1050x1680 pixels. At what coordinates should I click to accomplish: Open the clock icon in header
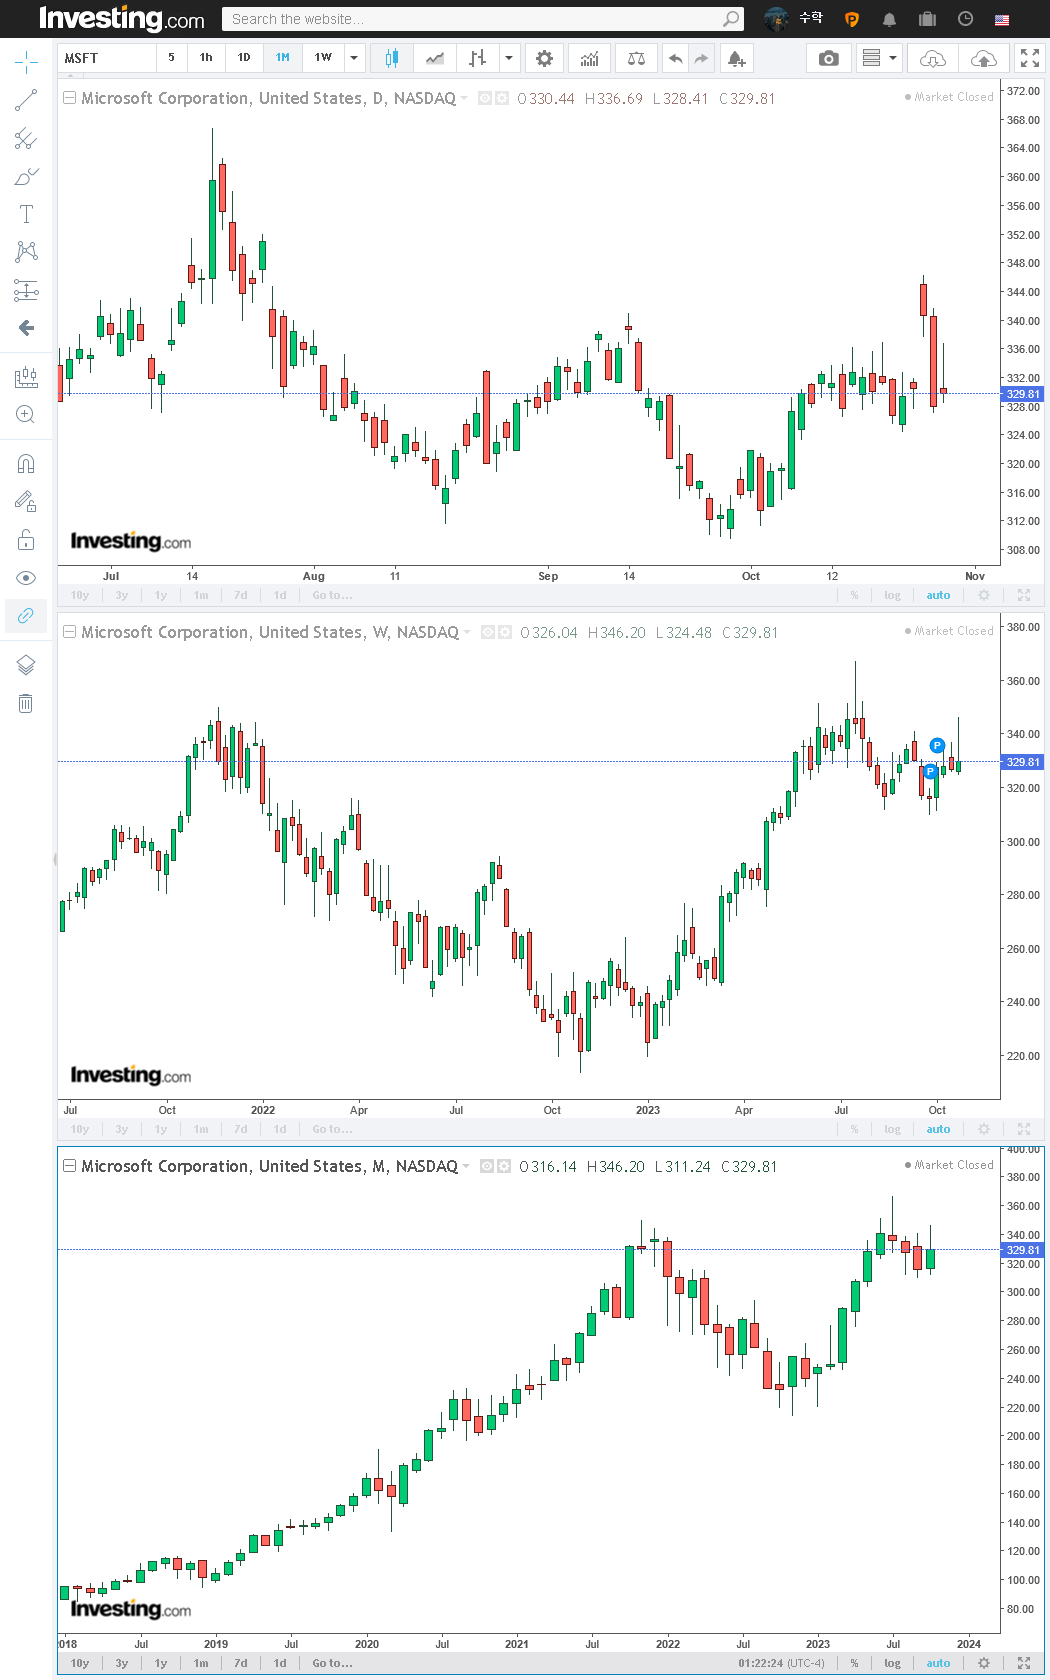coord(965,19)
